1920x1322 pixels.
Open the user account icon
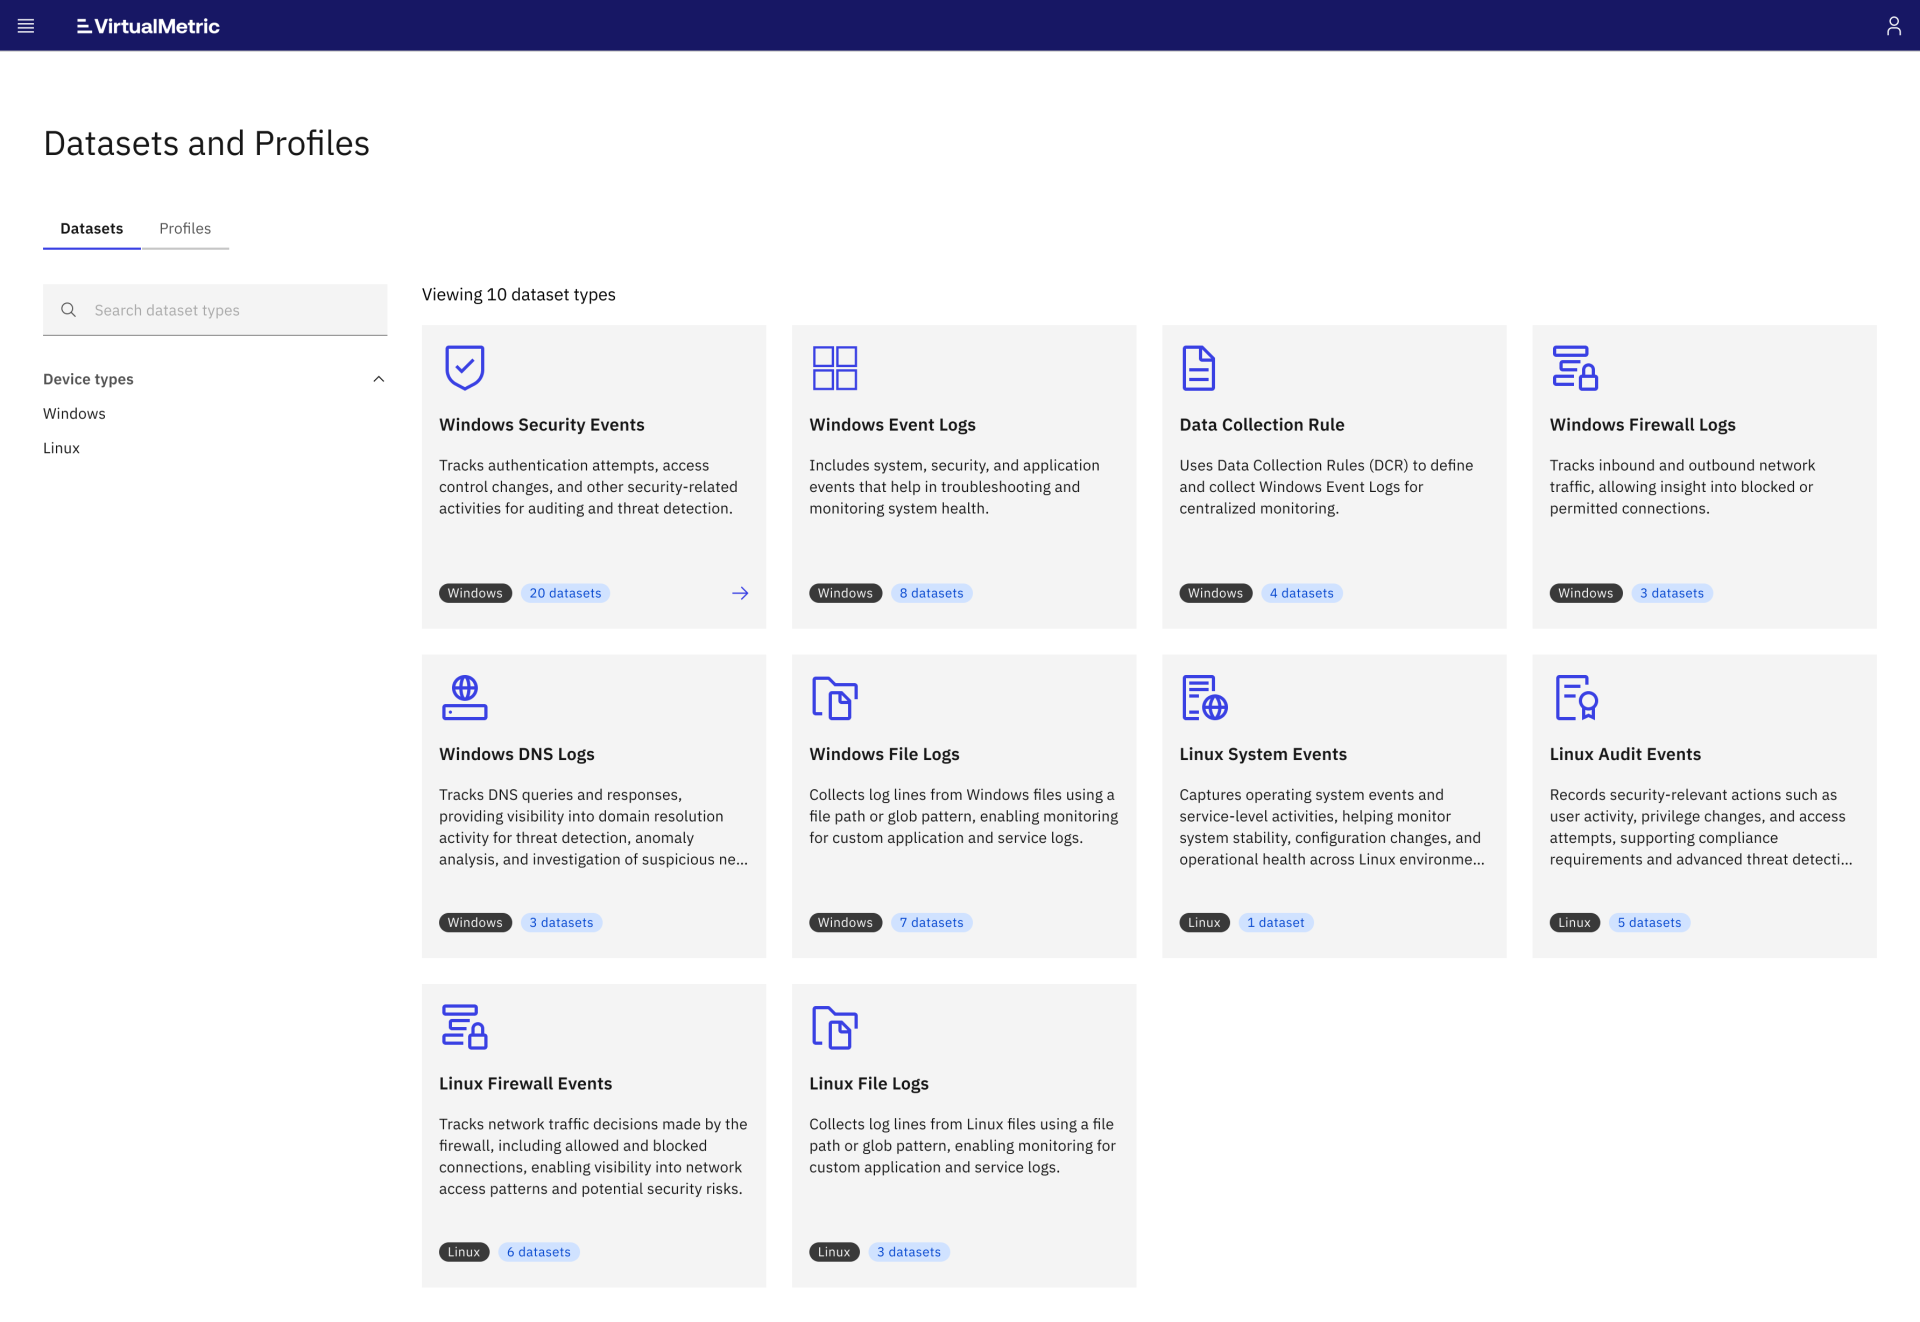point(1893,26)
